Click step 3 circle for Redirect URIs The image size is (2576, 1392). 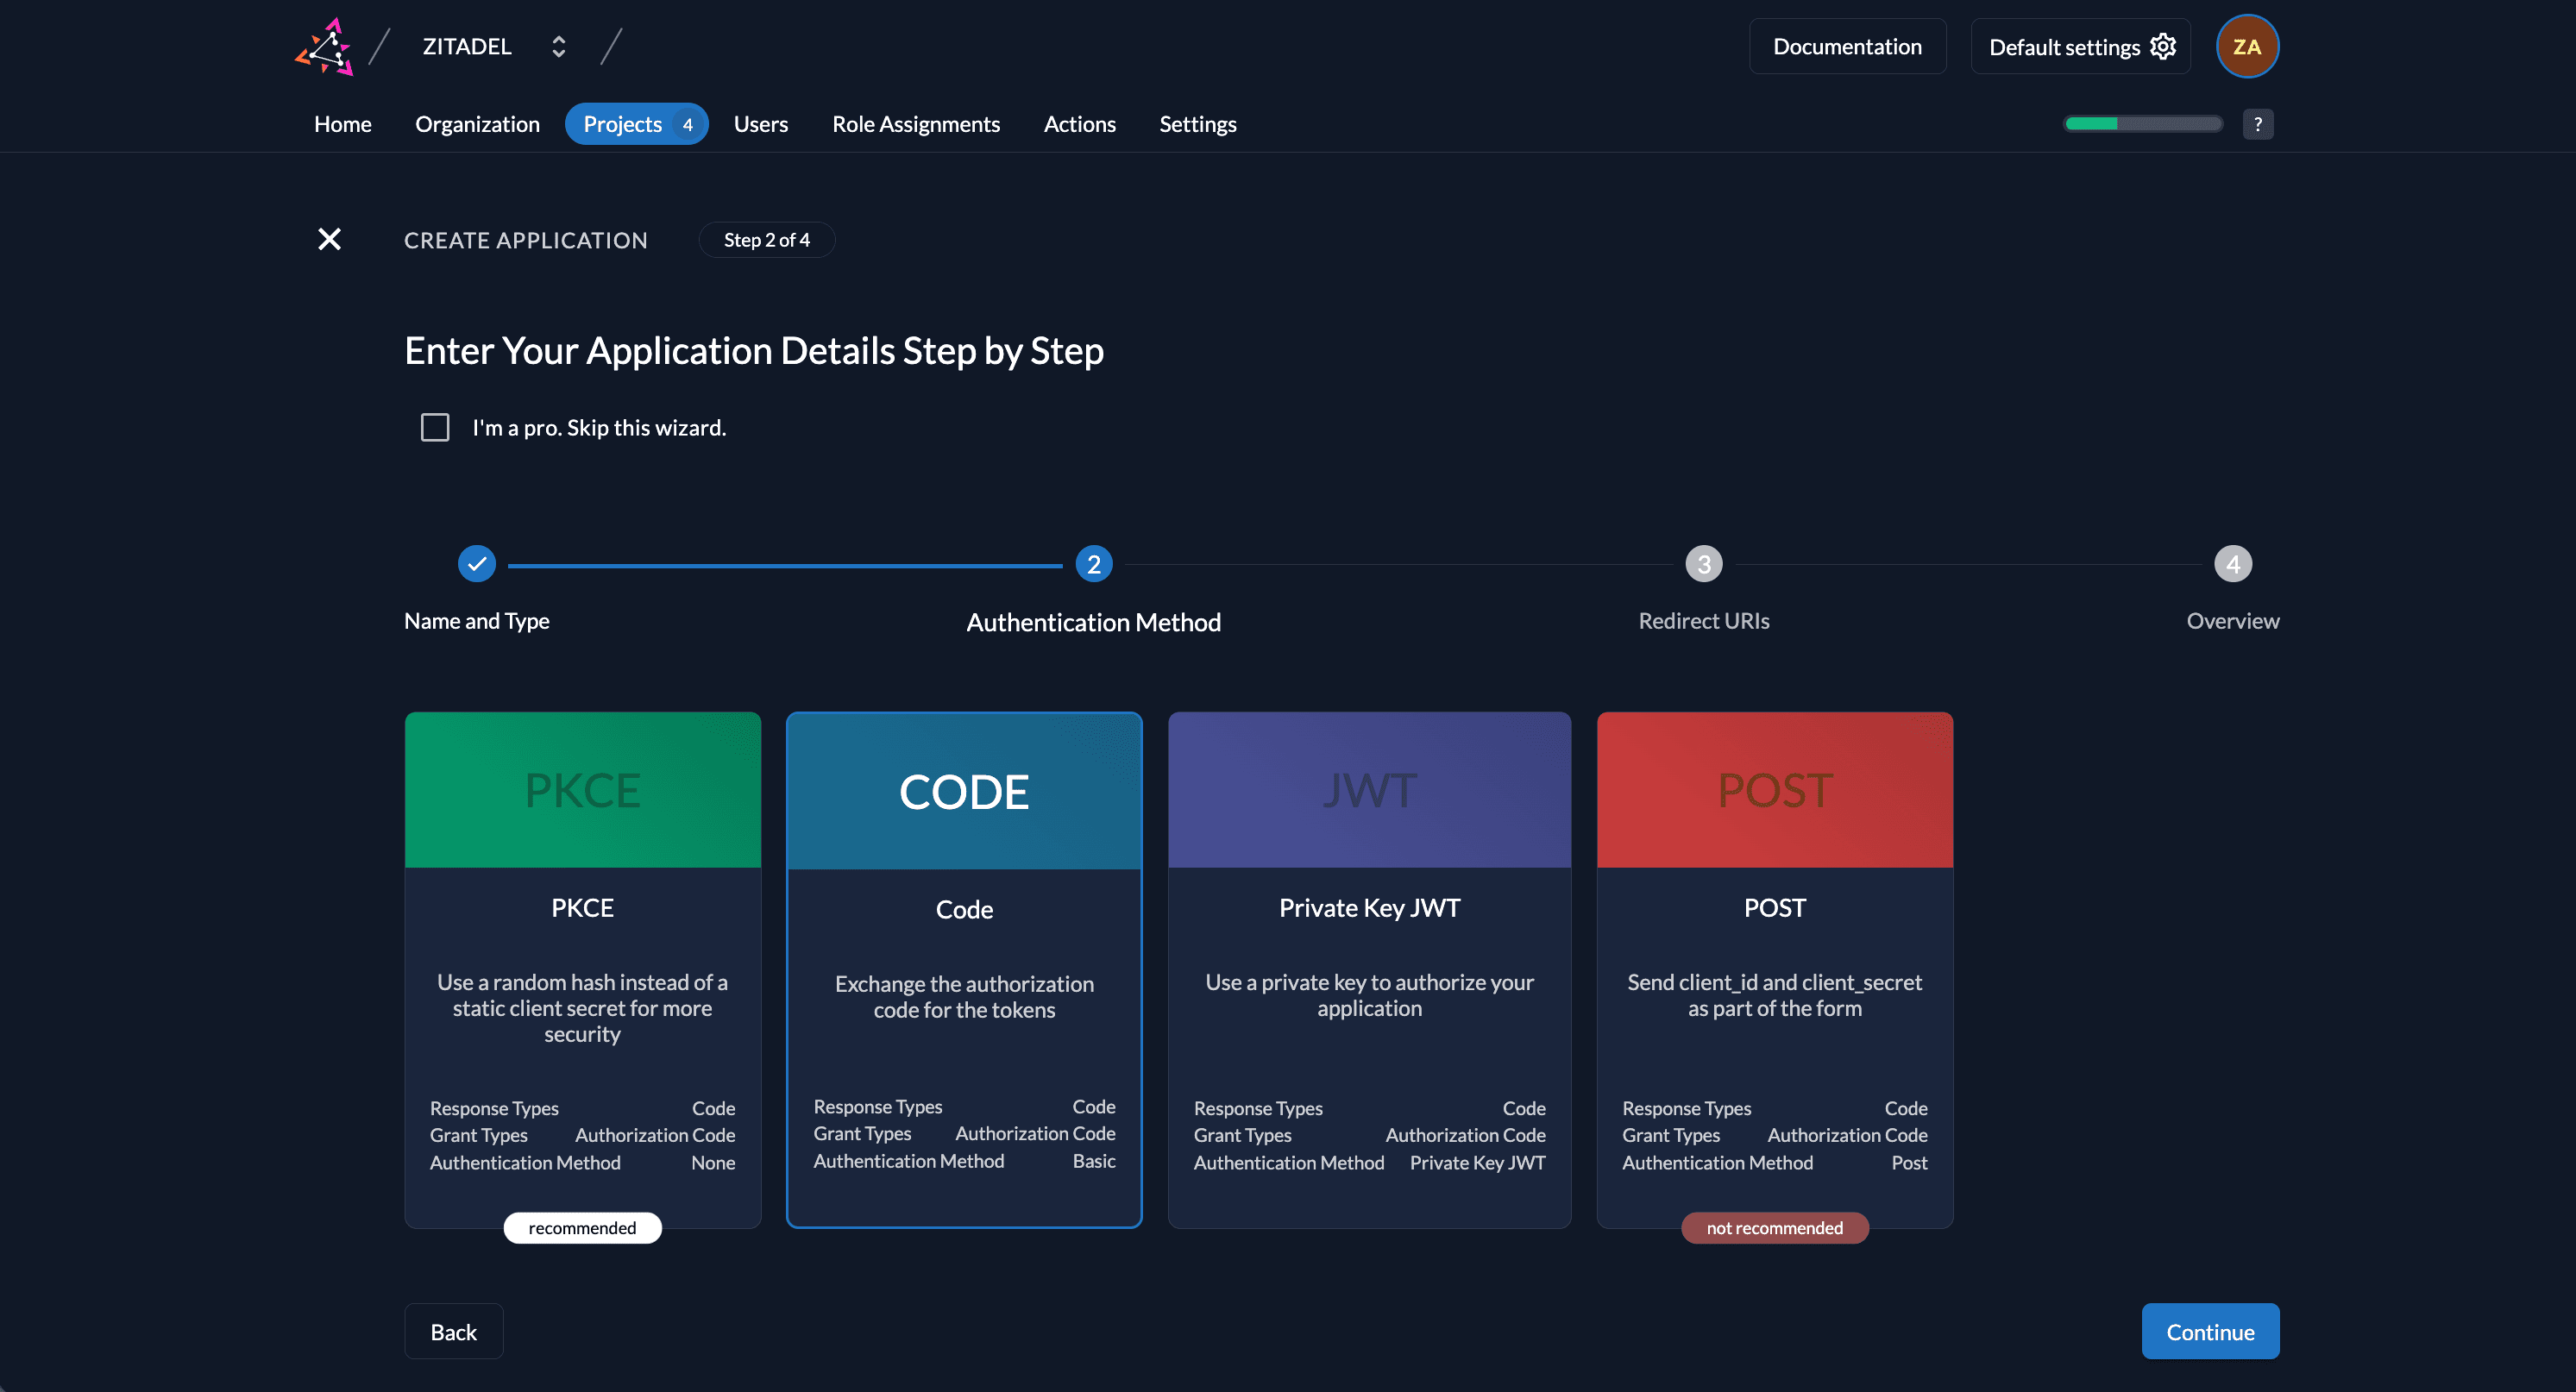(x=1703, y=563)
